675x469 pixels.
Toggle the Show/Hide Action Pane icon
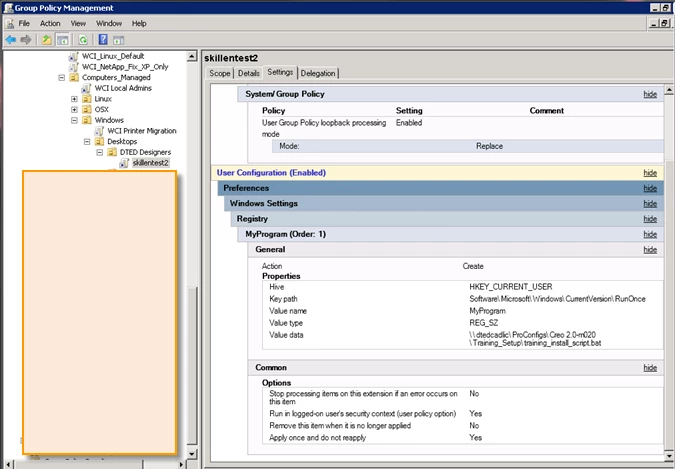118,40
